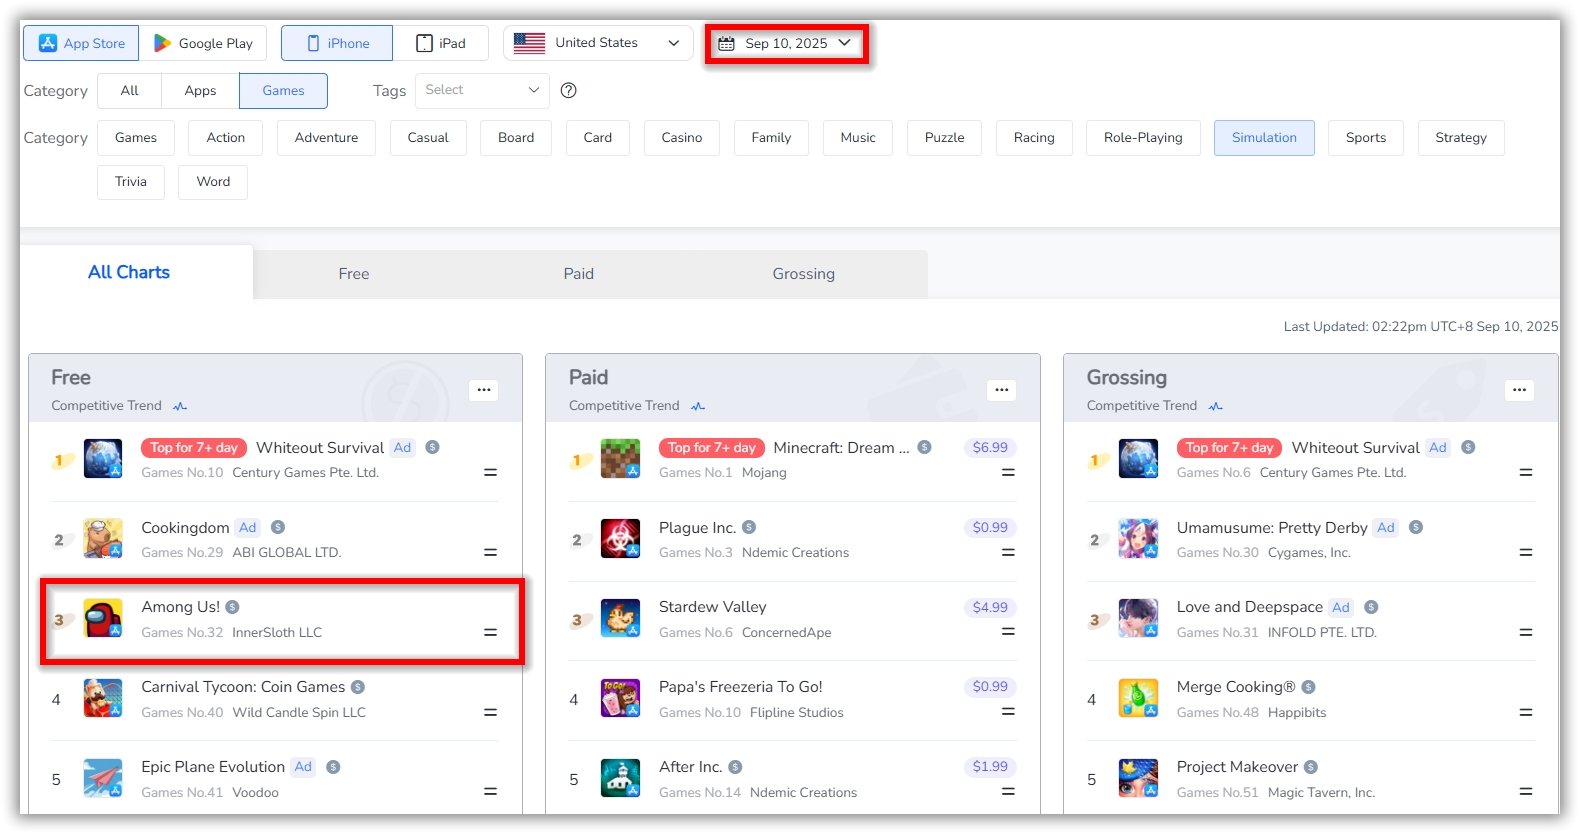Open Whiteout Survival app icon in Grossing chart
1580x834 pixels.
coord(1138,459)
